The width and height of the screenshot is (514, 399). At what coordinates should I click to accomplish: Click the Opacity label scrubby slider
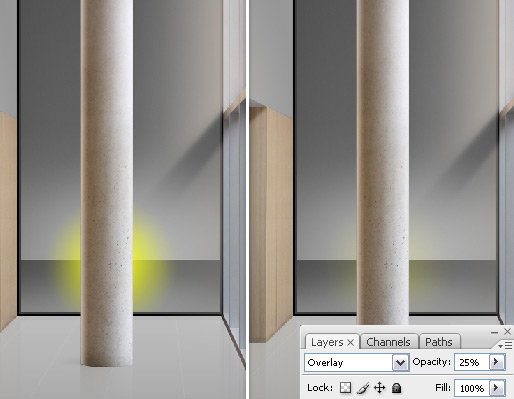(432, 362)
